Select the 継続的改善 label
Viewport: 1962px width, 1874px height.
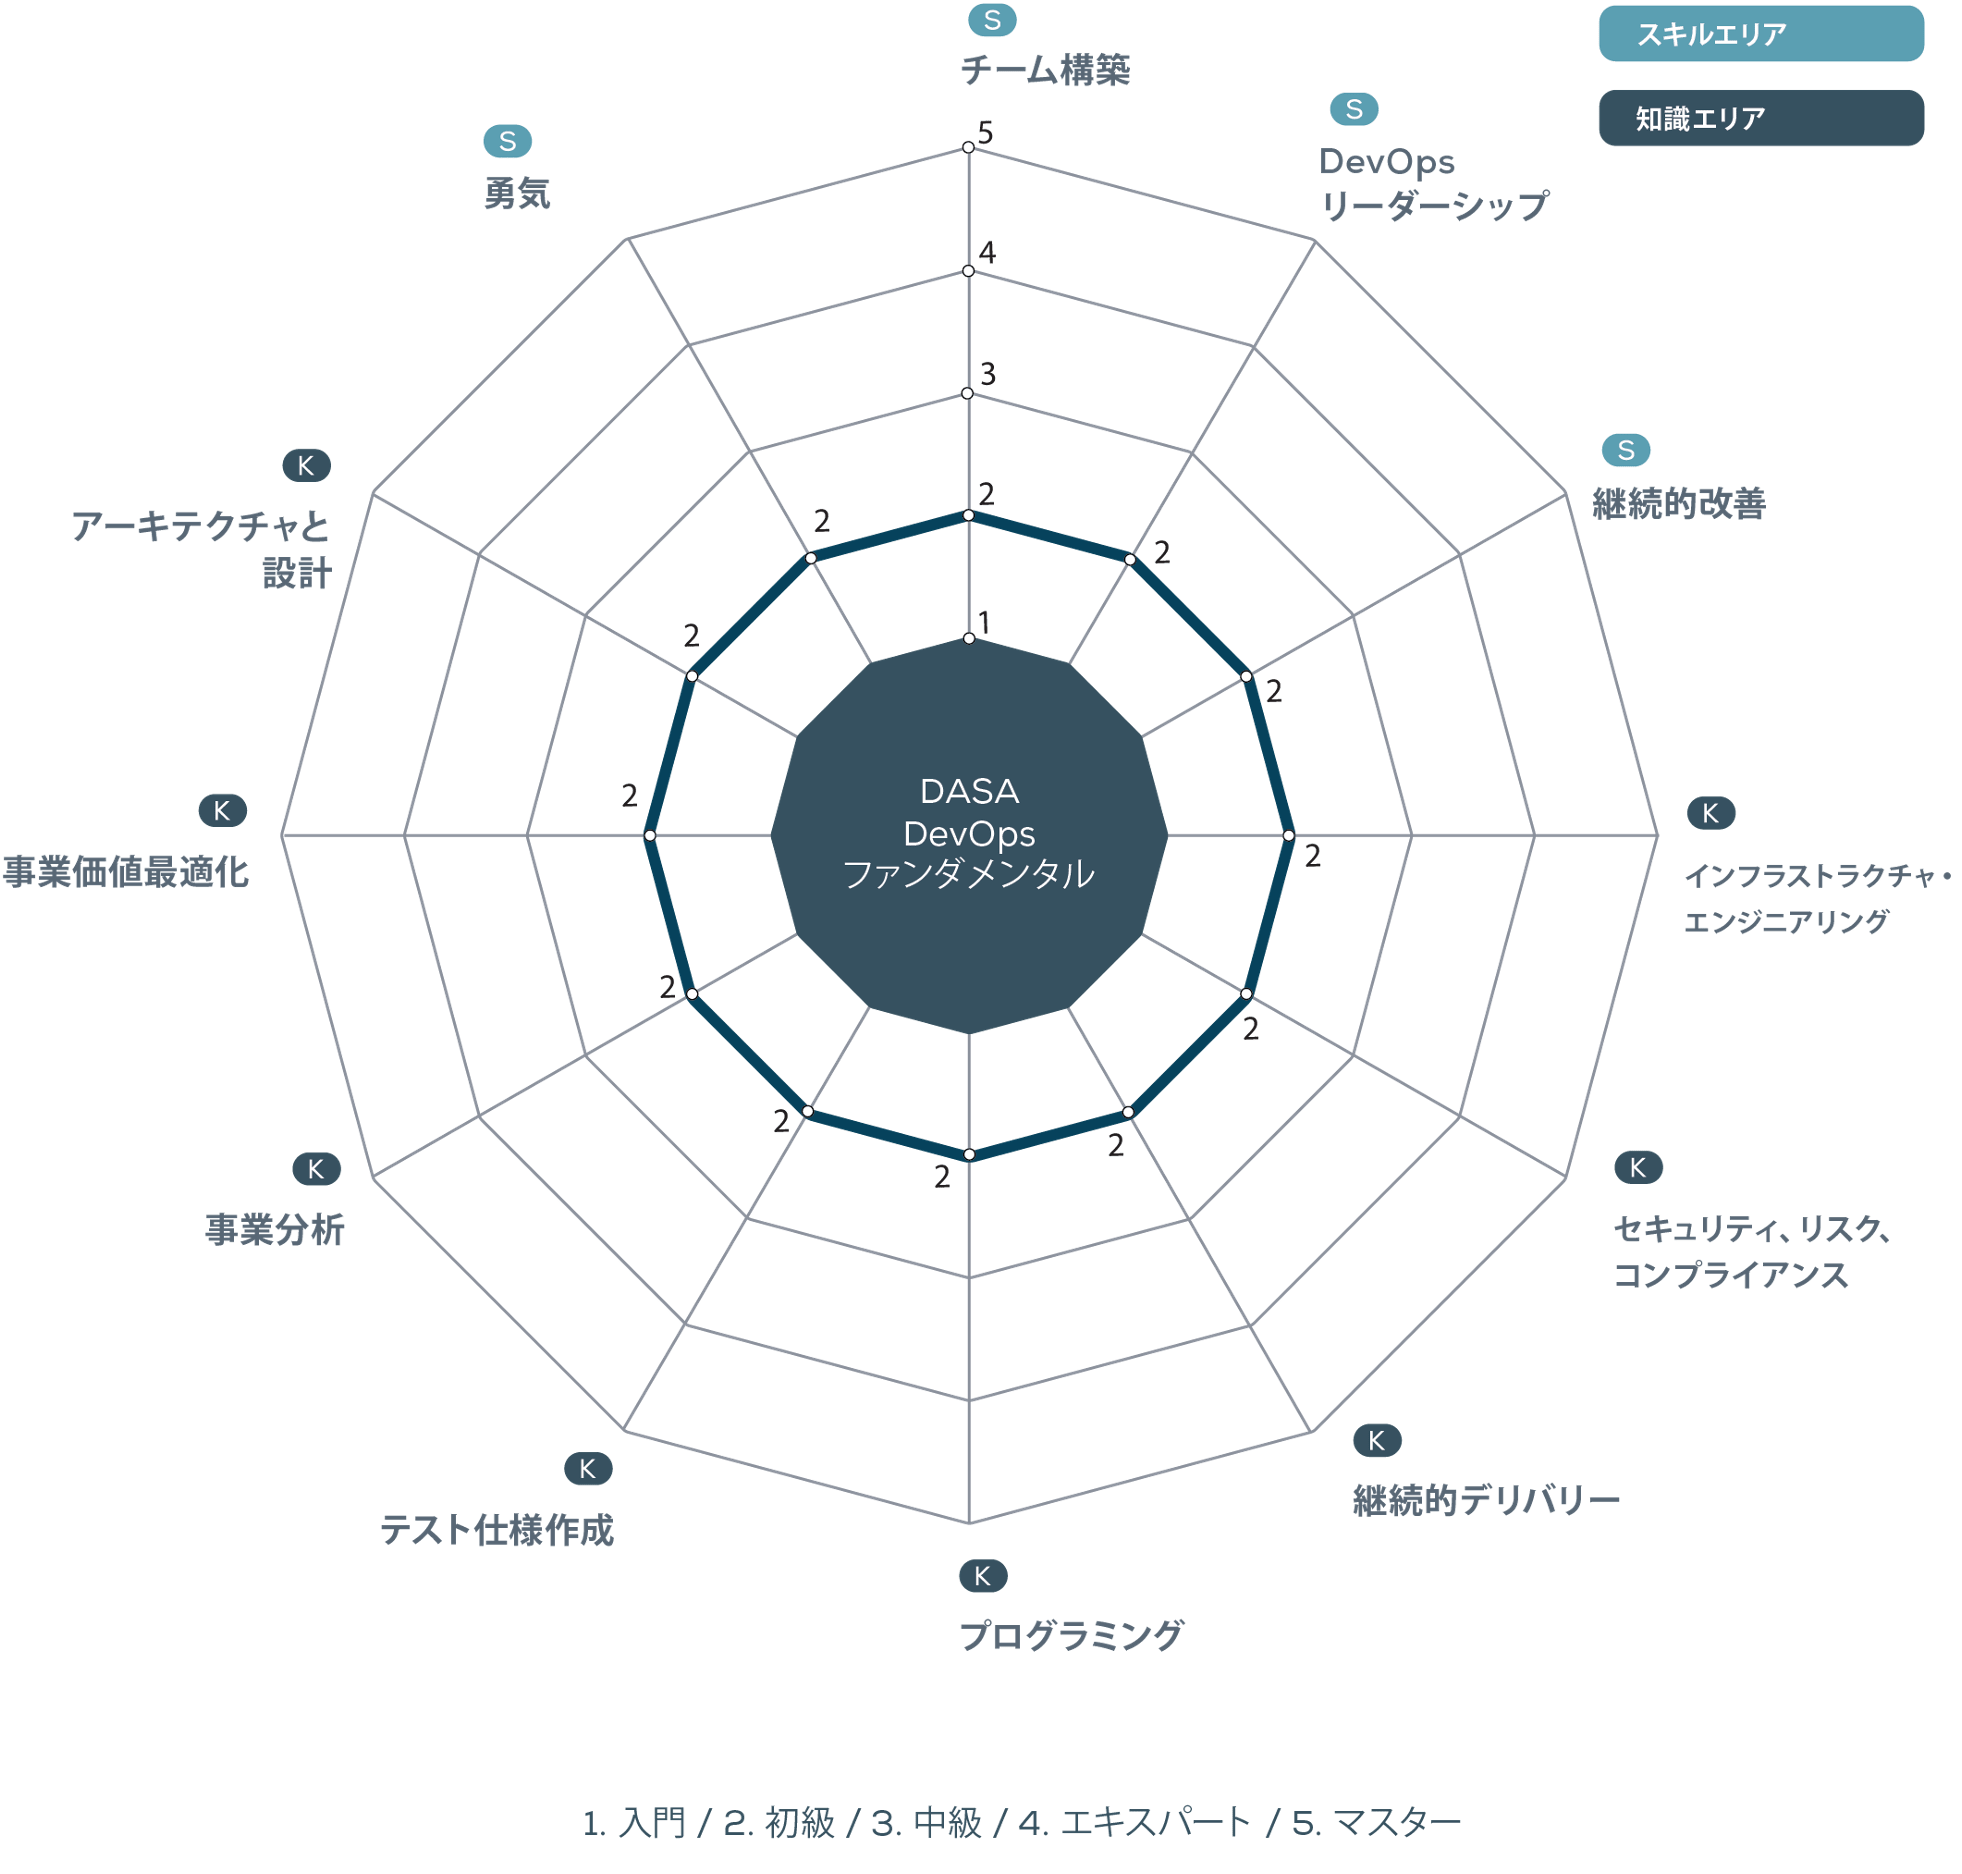point(1678,503)
